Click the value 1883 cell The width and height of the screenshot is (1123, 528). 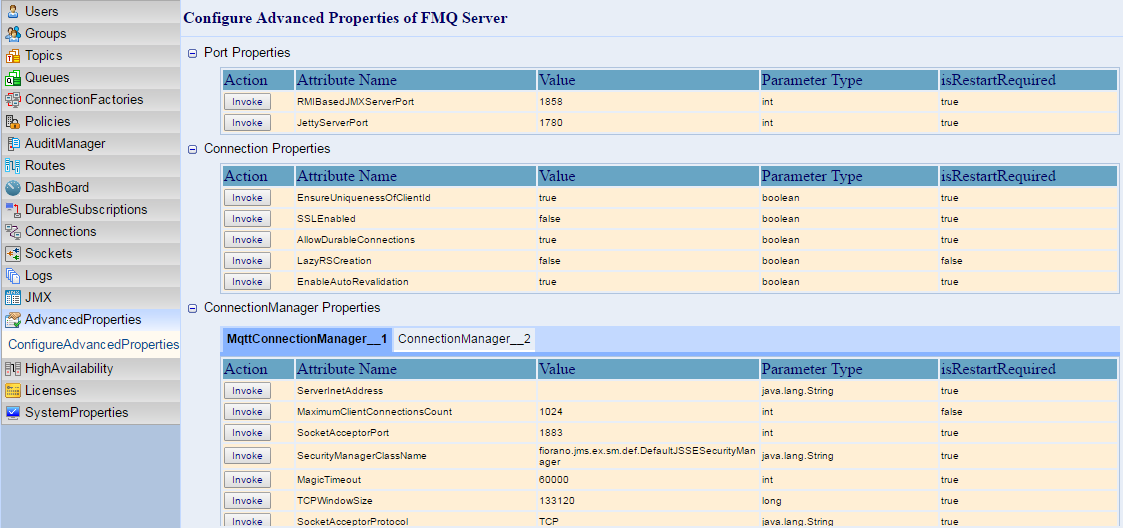[x=648, y=433]
